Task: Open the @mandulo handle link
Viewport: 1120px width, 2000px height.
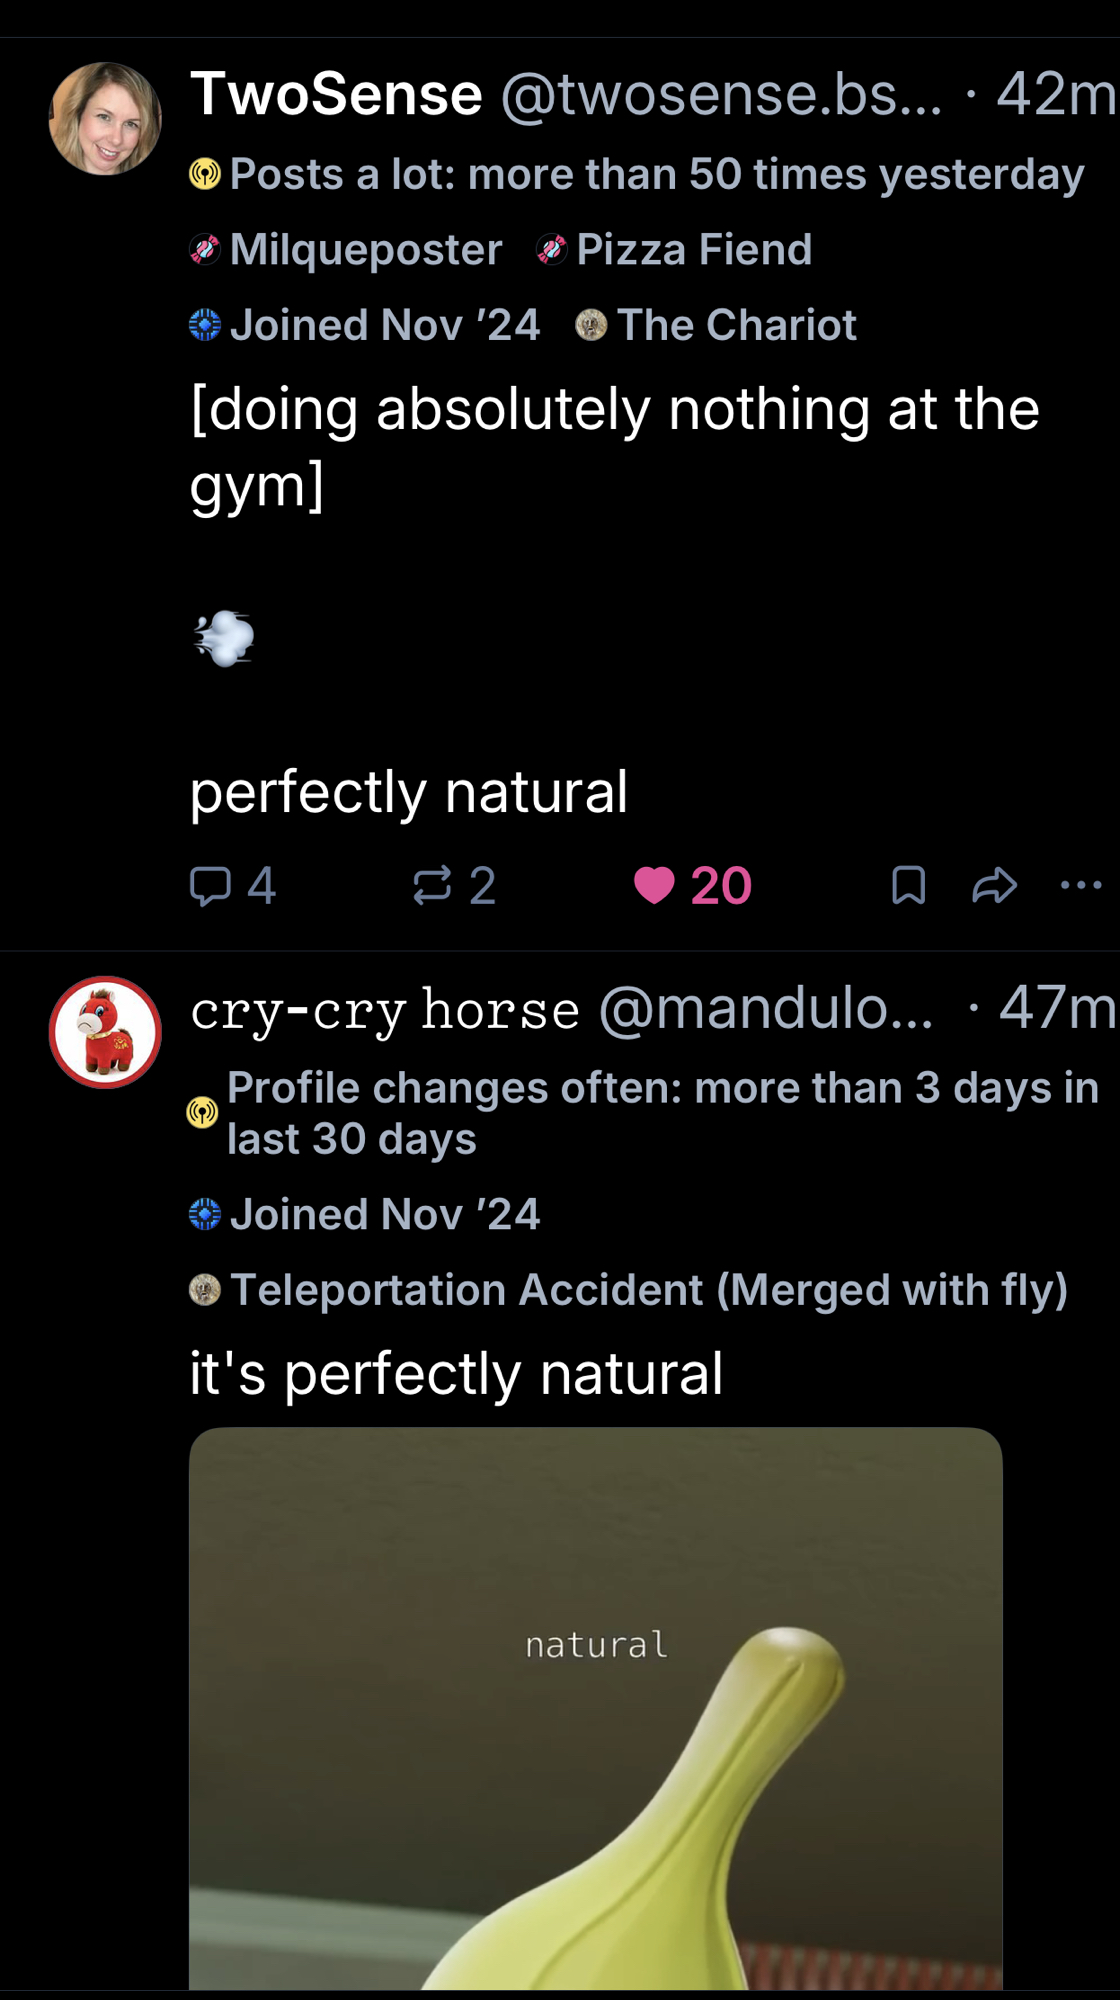Action: pyautogui.click(x=765, y=1008)
